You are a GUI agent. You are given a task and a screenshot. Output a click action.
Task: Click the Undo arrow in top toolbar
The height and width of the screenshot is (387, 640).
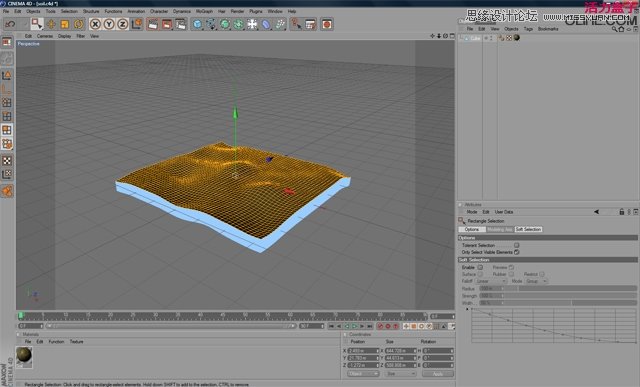(10, 24)
